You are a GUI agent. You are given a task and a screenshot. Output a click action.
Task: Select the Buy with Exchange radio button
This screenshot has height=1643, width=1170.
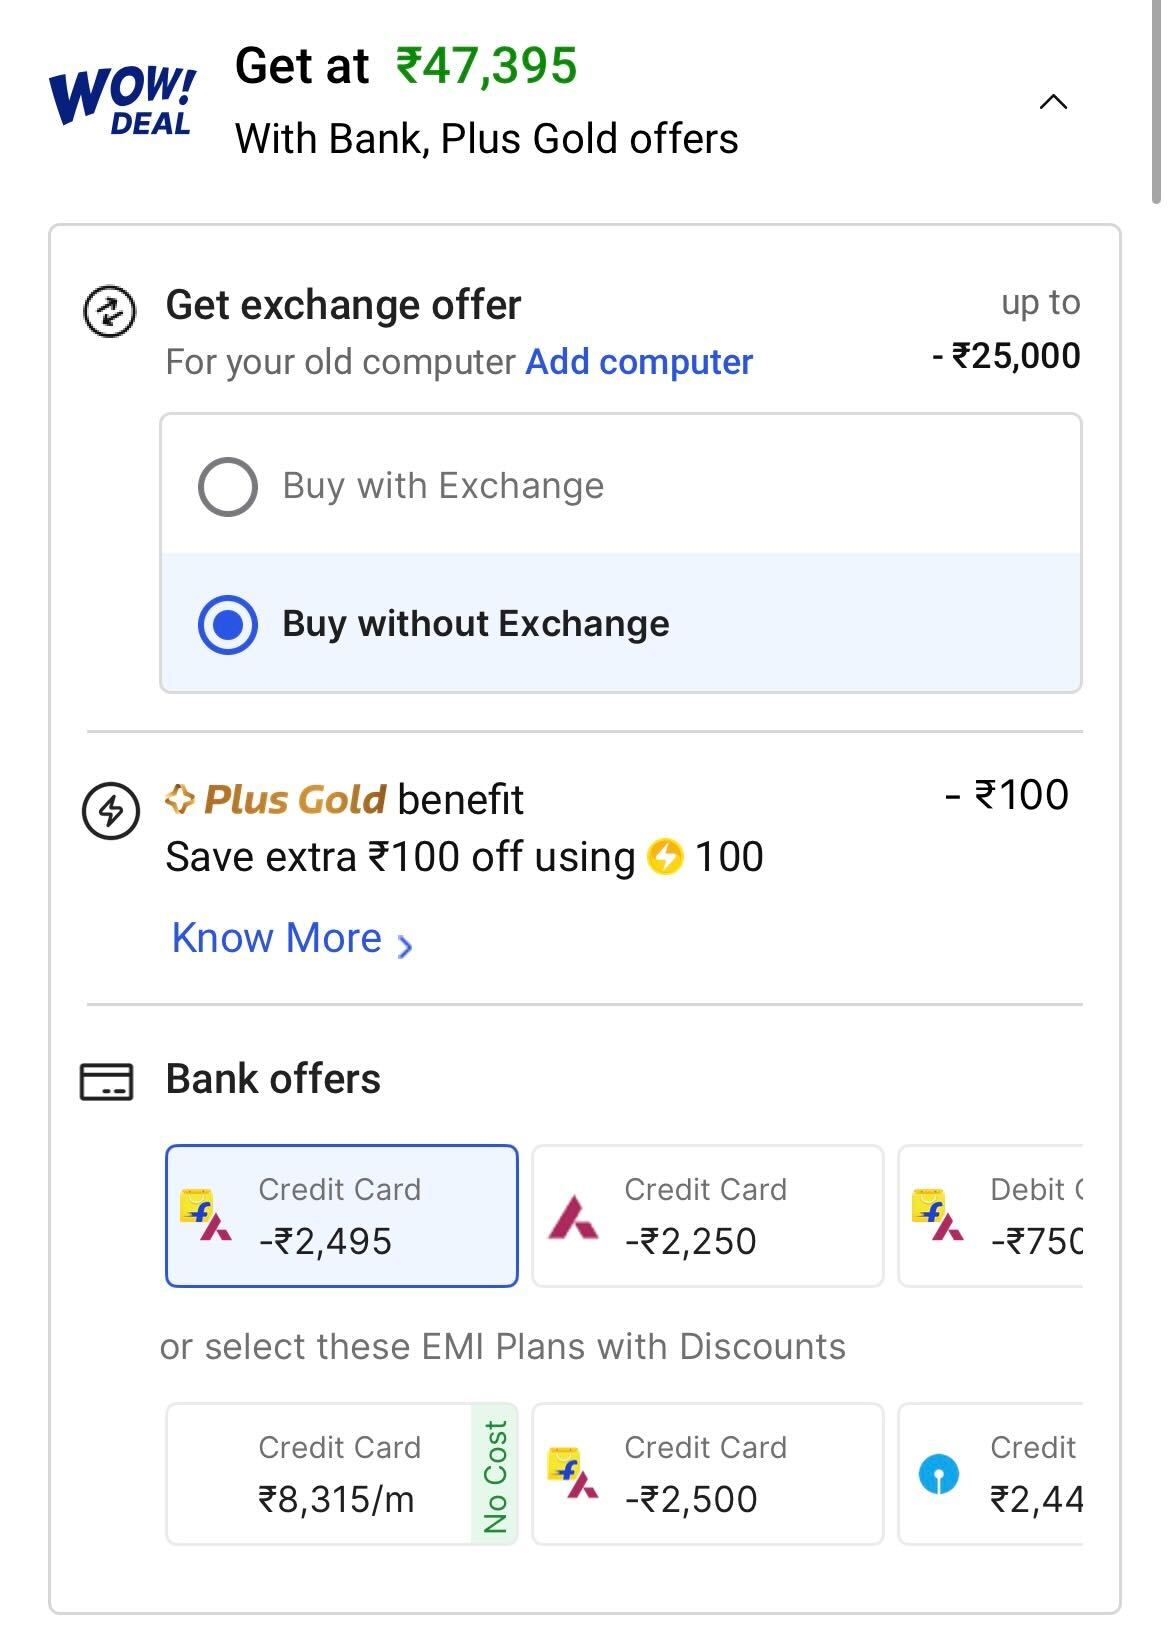tap(228, 487)
